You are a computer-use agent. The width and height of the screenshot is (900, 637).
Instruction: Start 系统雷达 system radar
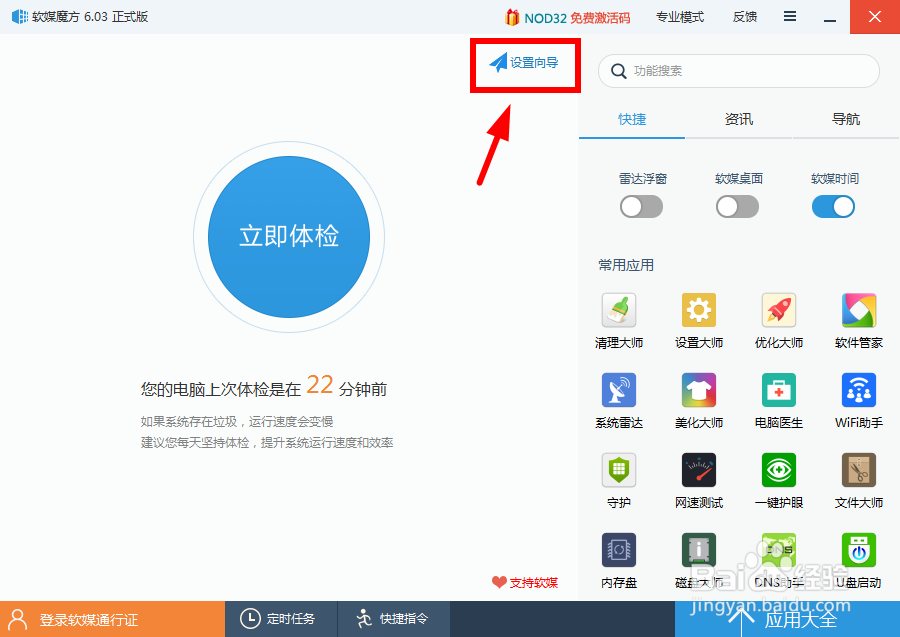pos(618,400)
